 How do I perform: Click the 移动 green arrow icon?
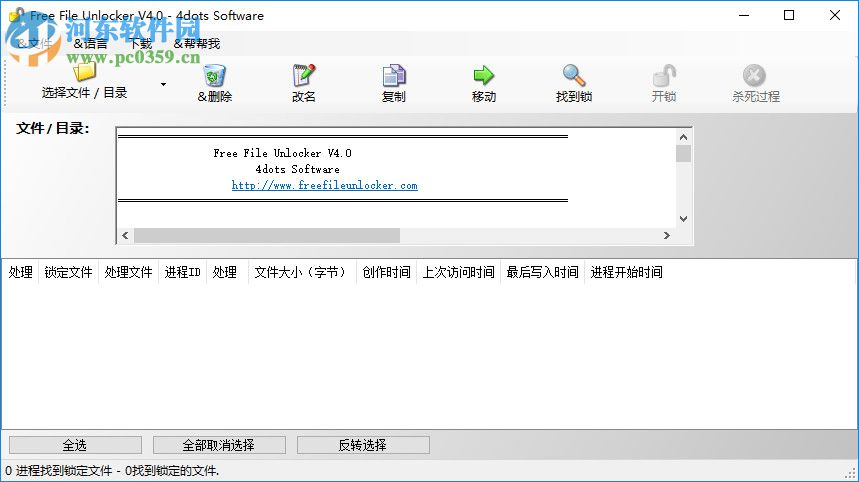[x=483, y=75]
